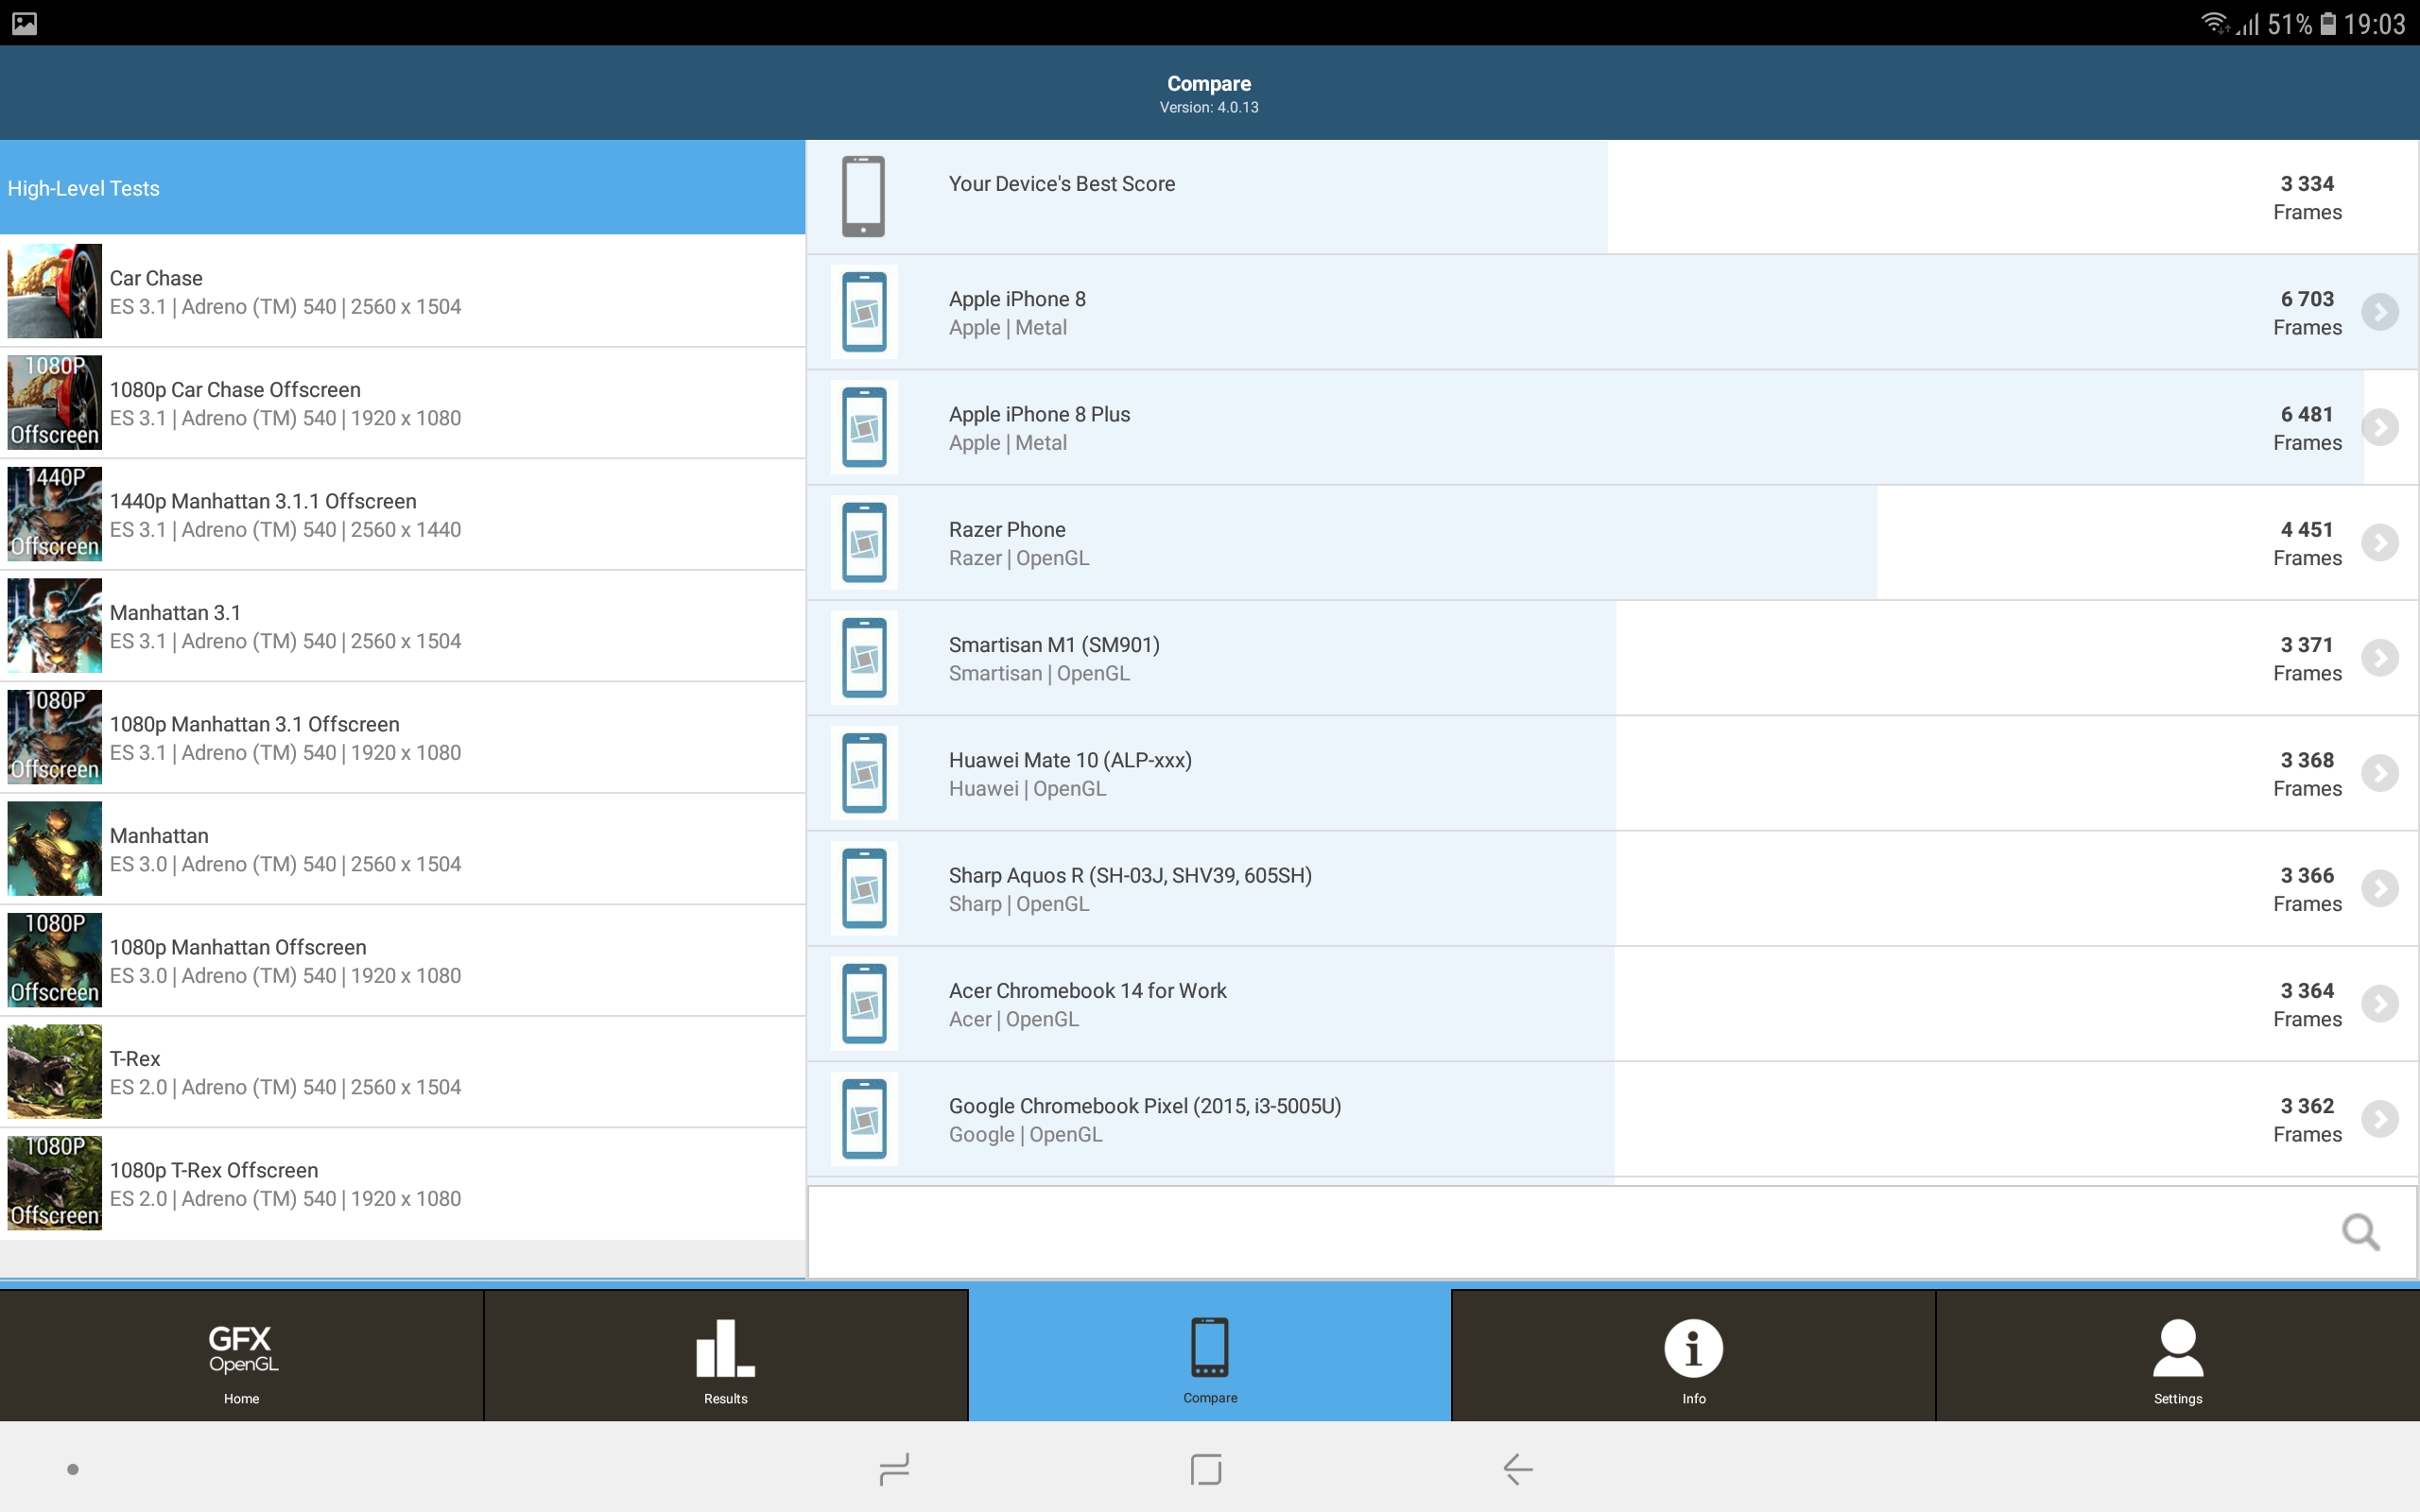This screenshot has width=2420, height=1512.
Task: Tap the Wi-Fi icon in status bar
Action: (2215, 22)
